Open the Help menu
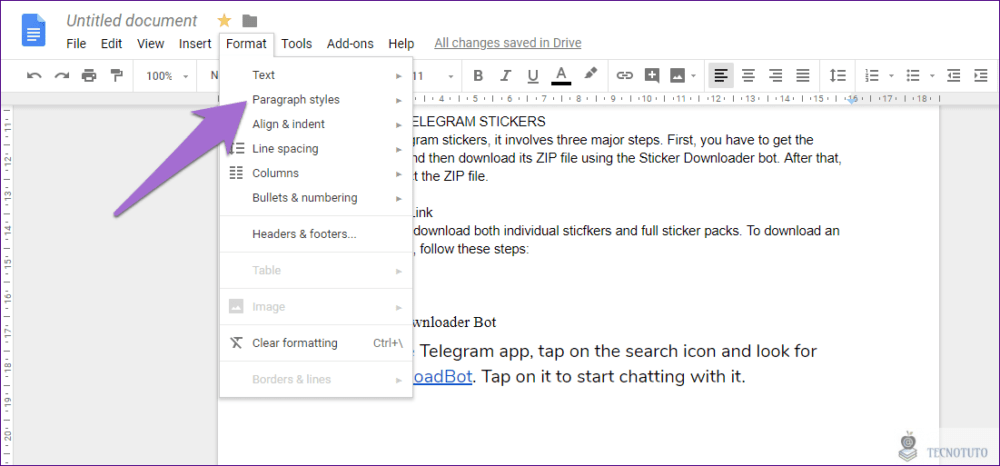1000x466 pixels. click(401, 44)
